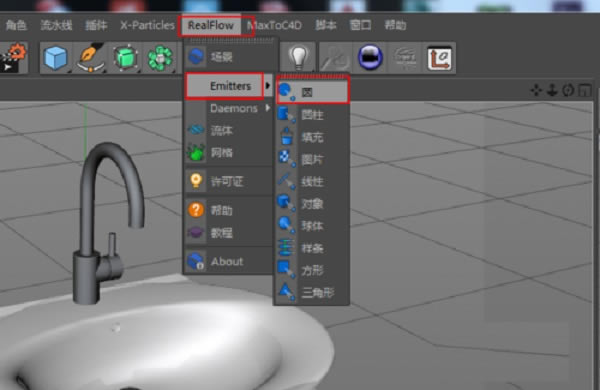Viewport: 600px width, 390px height.
Task: Choose 许可证 in the RealFlow menu
Action: (x=229, y=181)
